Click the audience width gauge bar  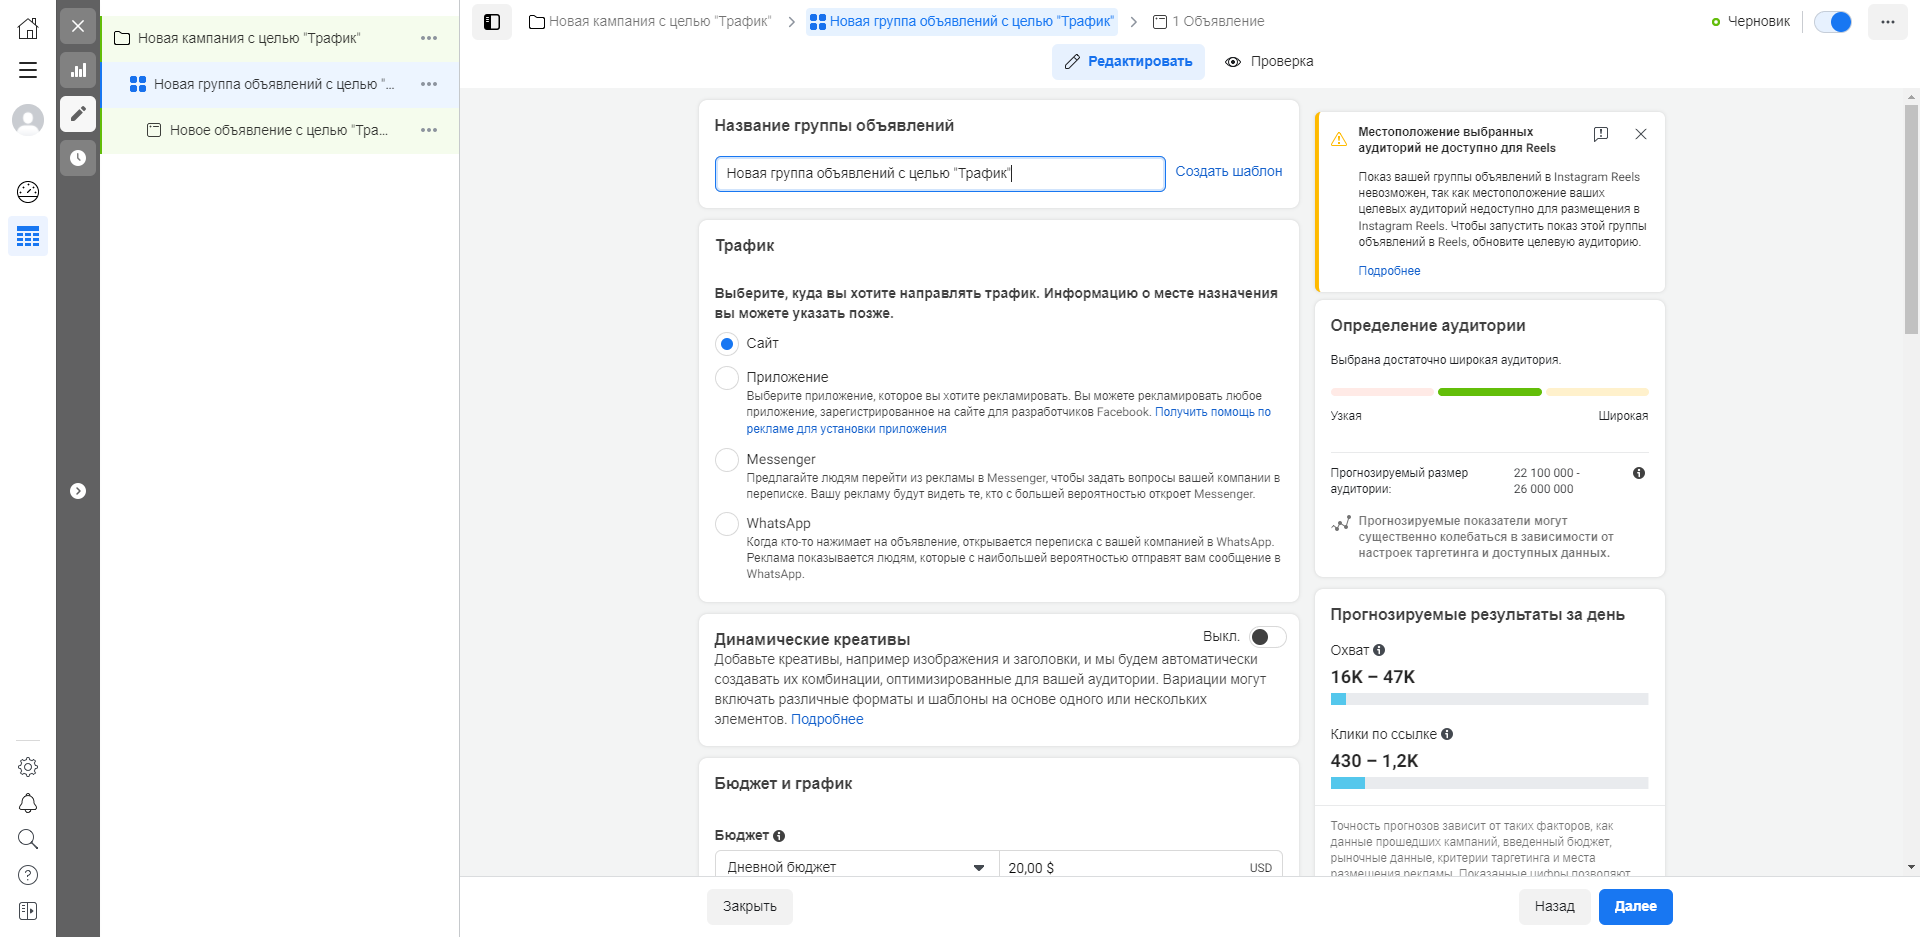coord(1489,392)
